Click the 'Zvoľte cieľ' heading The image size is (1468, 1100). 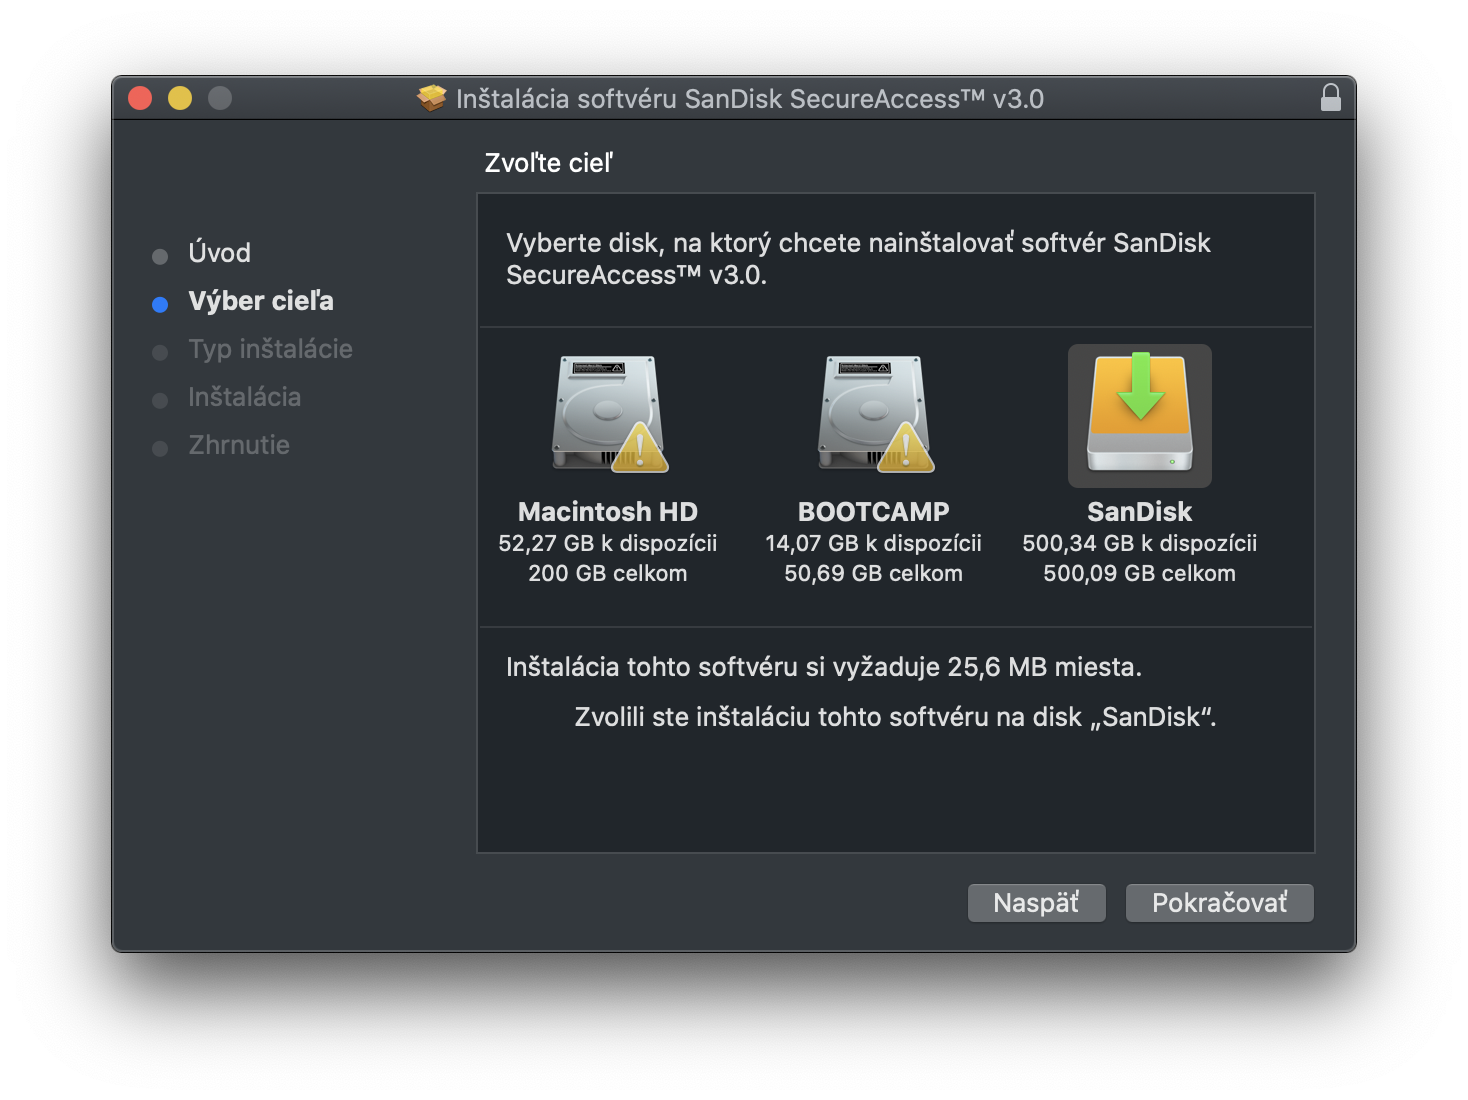[549, 163]
